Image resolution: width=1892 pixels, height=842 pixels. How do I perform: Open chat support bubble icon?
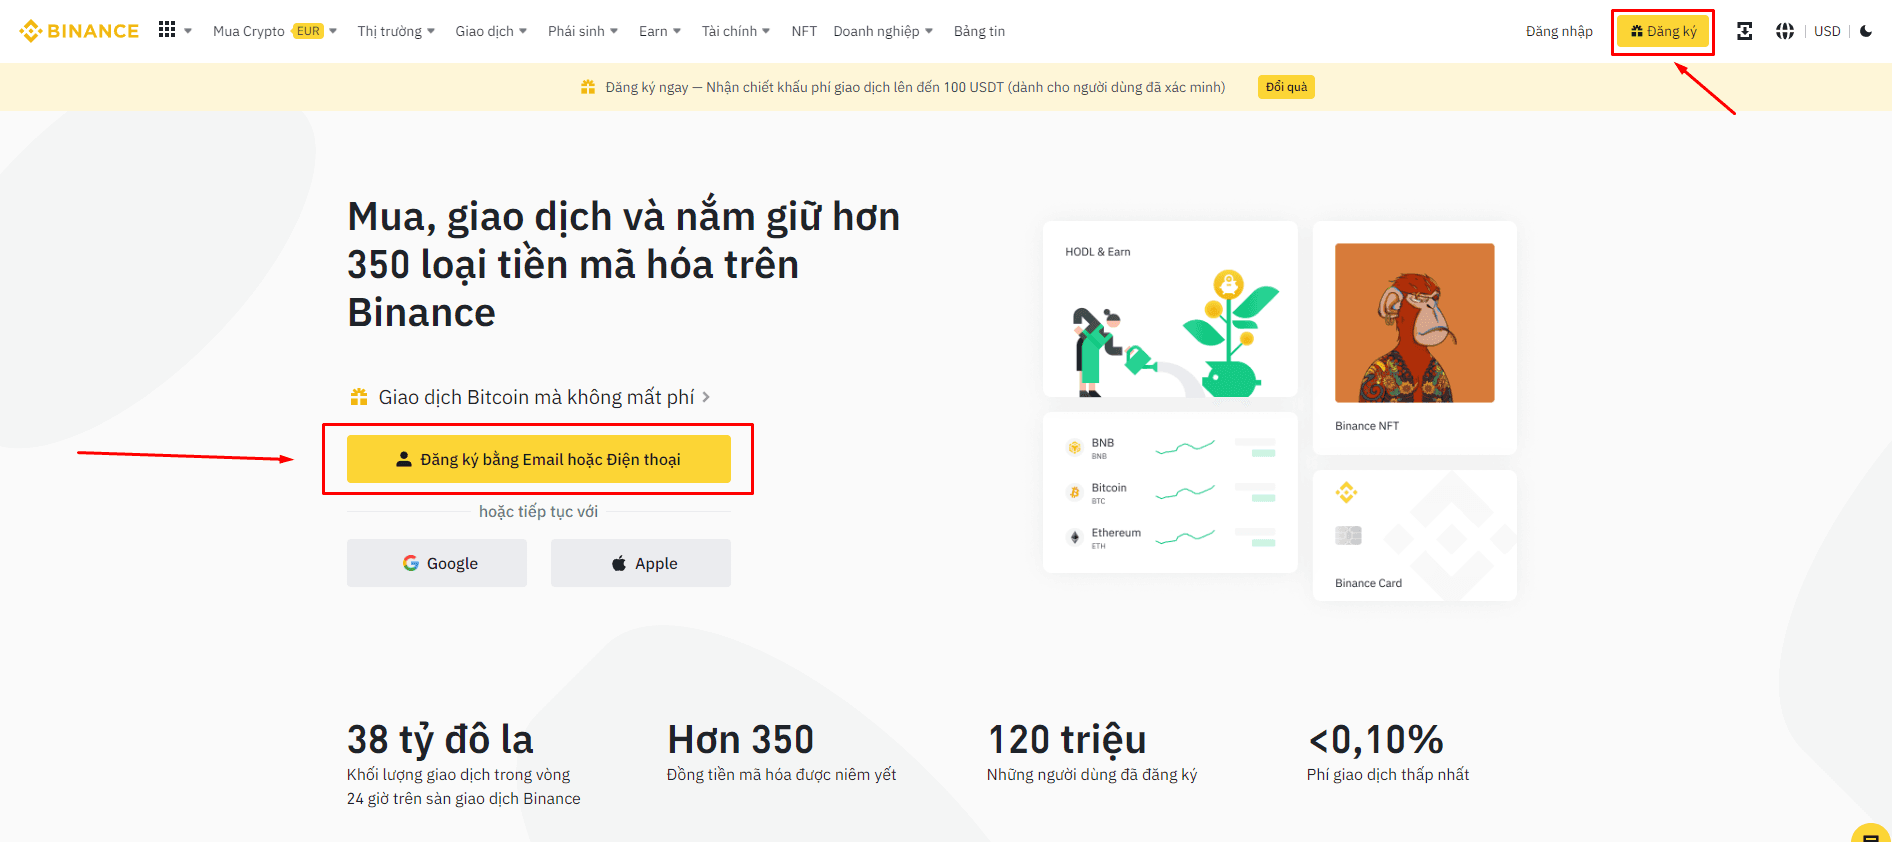coord(1871,833)
